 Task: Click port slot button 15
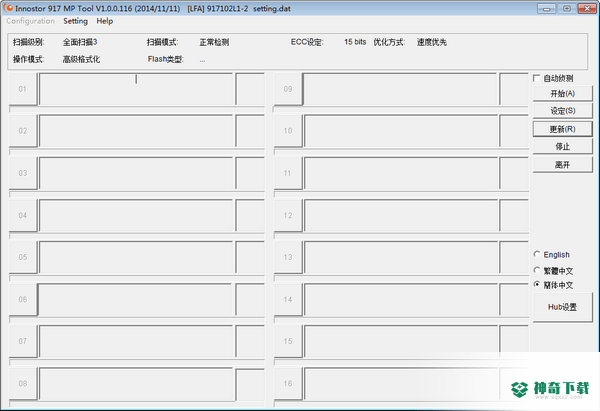coord(288,341)
